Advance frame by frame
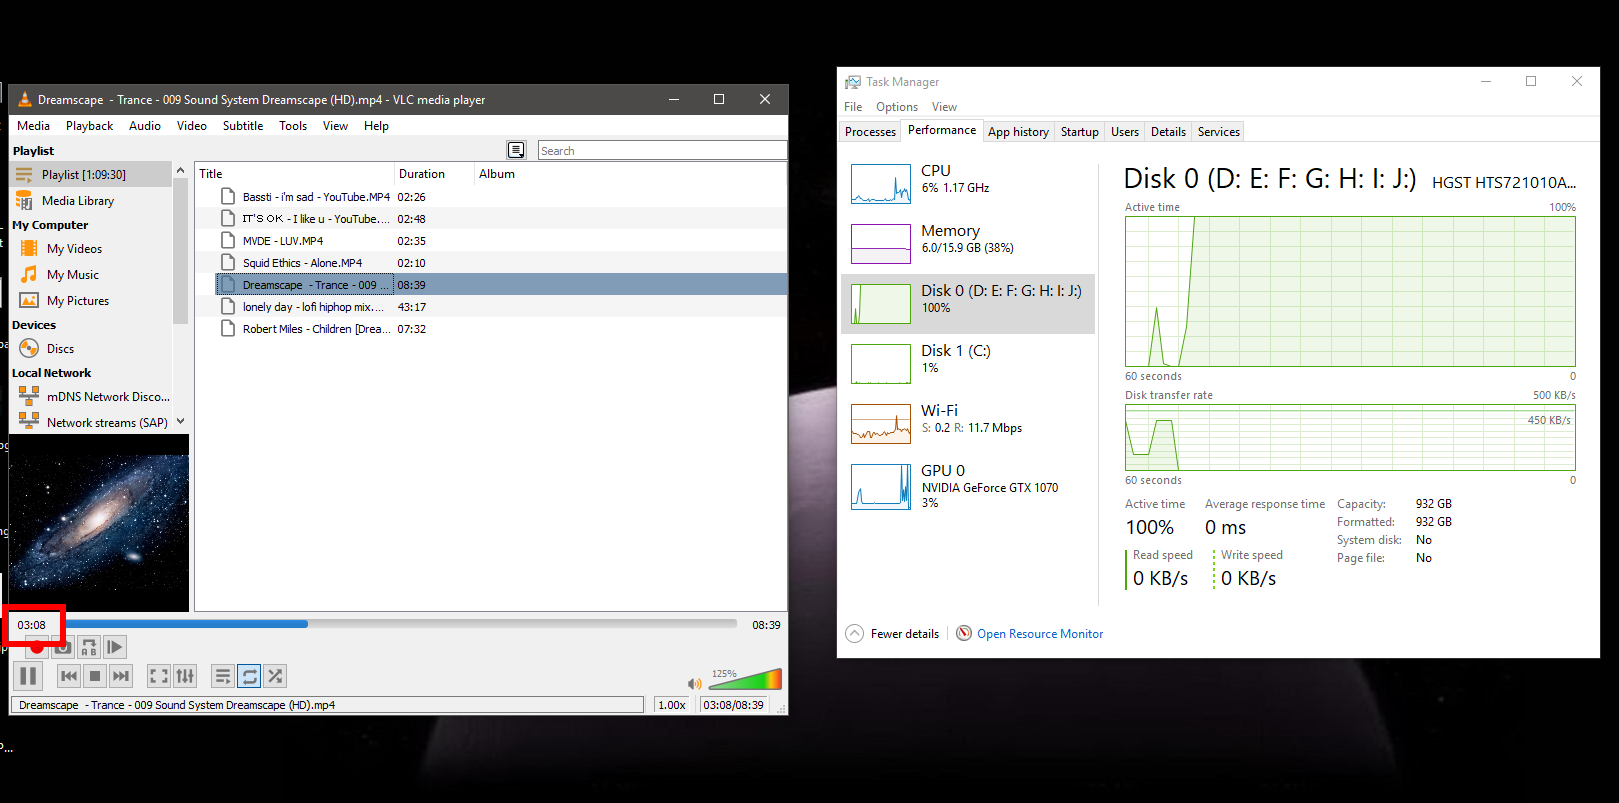Viewport: 1619px width, 803px height. point(114,647)
